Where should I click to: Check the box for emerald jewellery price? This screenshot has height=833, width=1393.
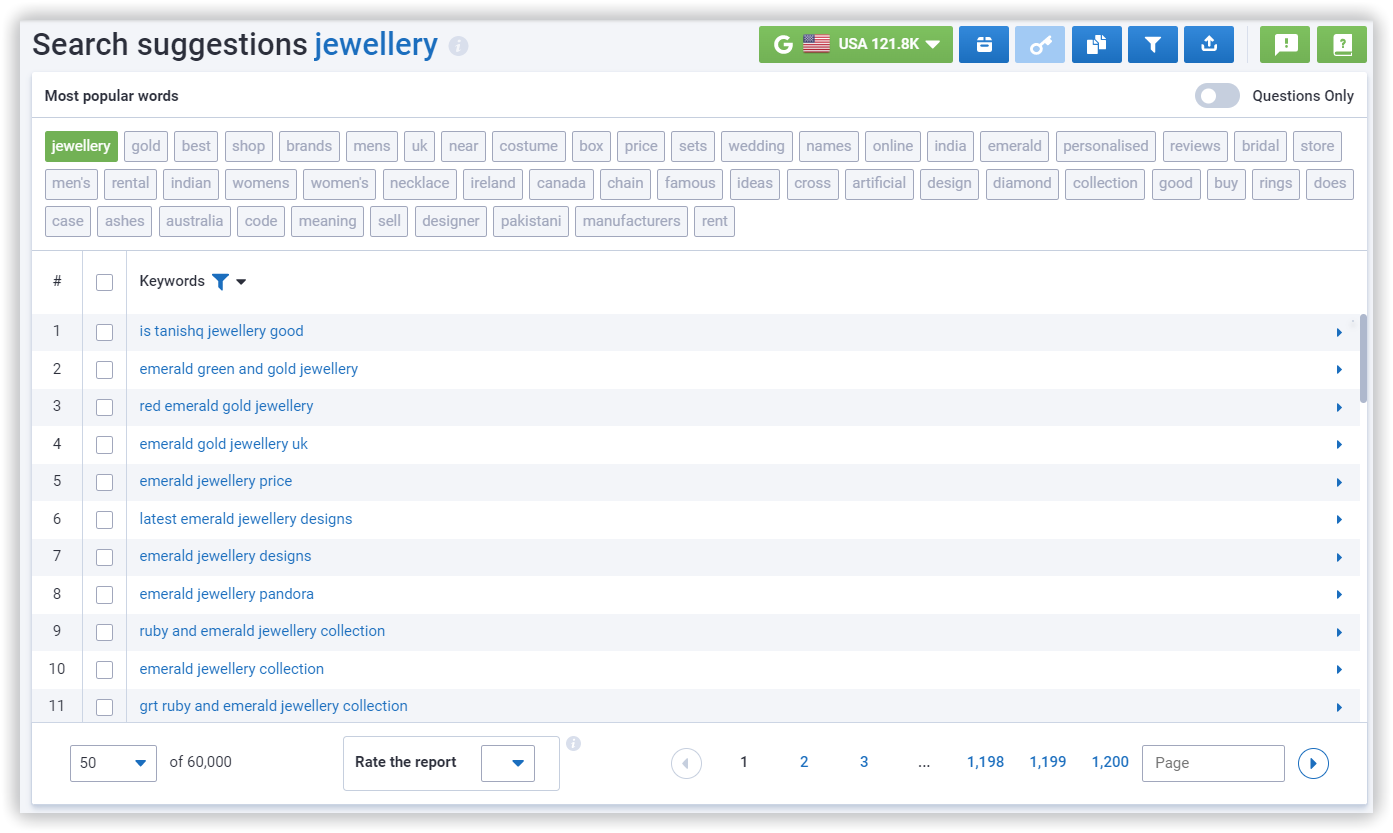tap(104, 482)
